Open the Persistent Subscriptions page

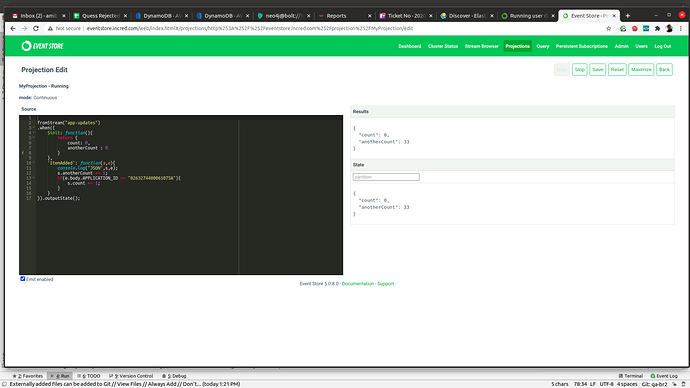click(x=581, y=46)
